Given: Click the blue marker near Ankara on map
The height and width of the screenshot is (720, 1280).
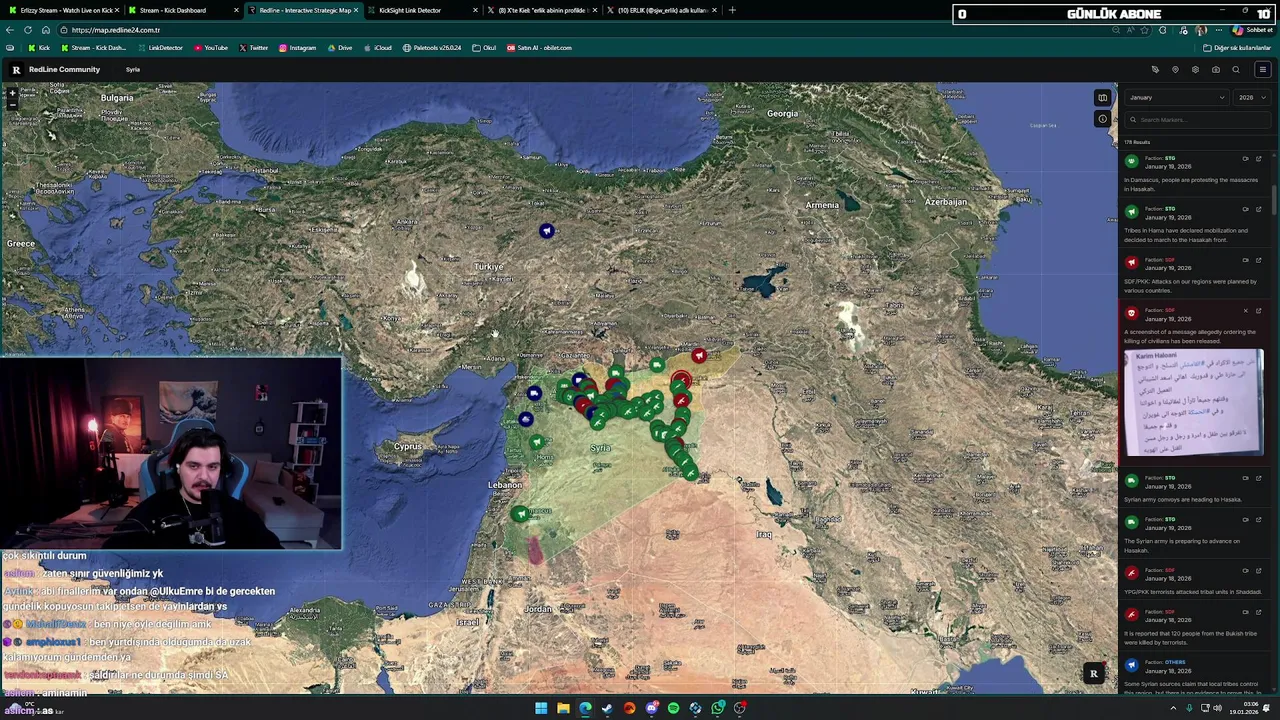Looking at the screenshot, I should click(546, 231).
